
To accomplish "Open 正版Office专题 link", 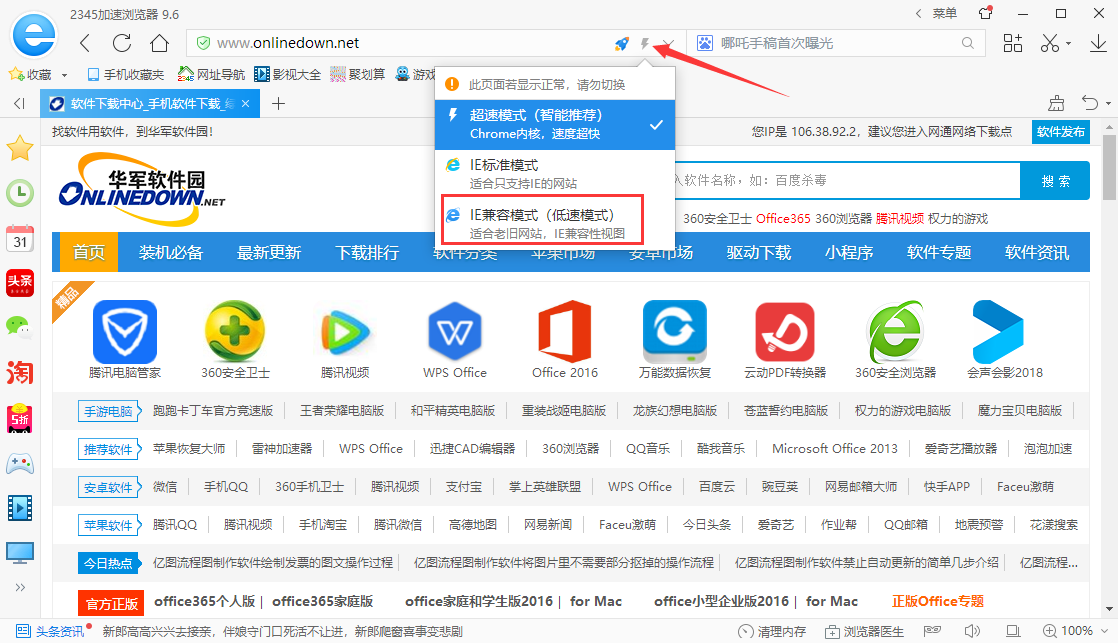I will (x=938, y=601).
